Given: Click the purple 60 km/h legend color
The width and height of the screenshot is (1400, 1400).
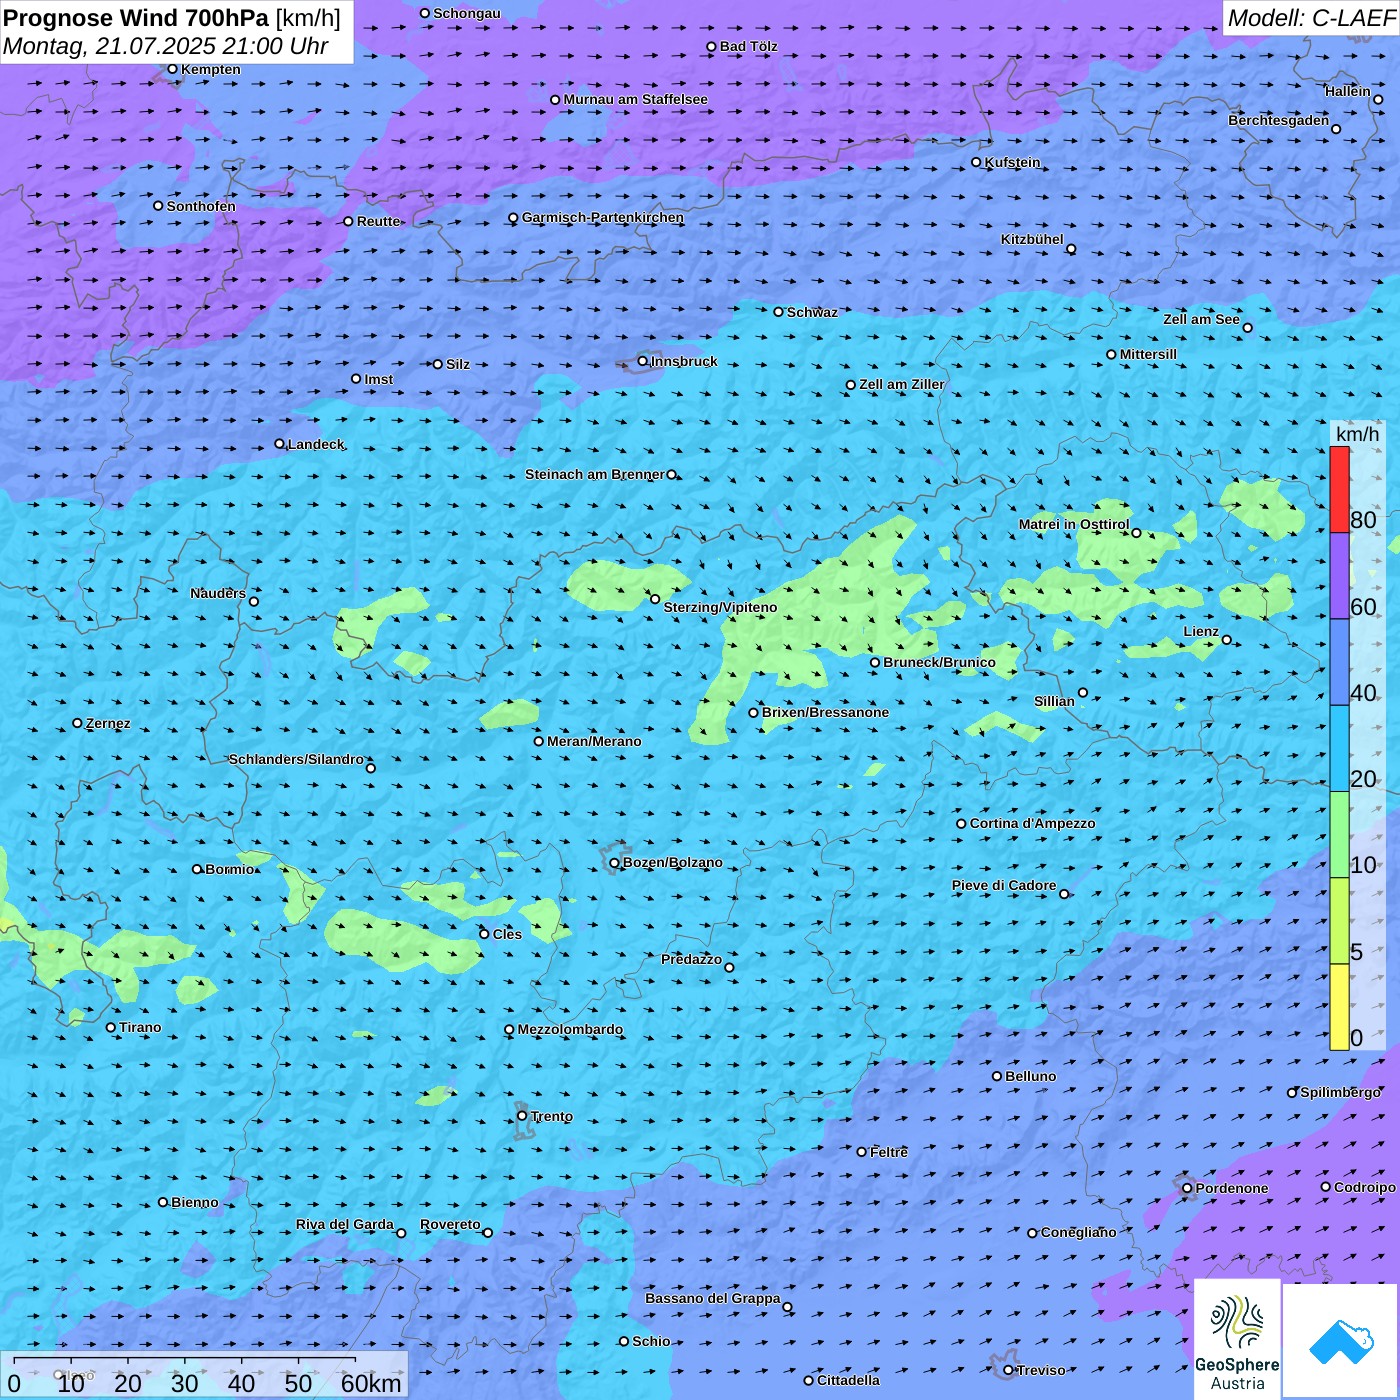Looking at the screenshot, I should pos(1339,576).
